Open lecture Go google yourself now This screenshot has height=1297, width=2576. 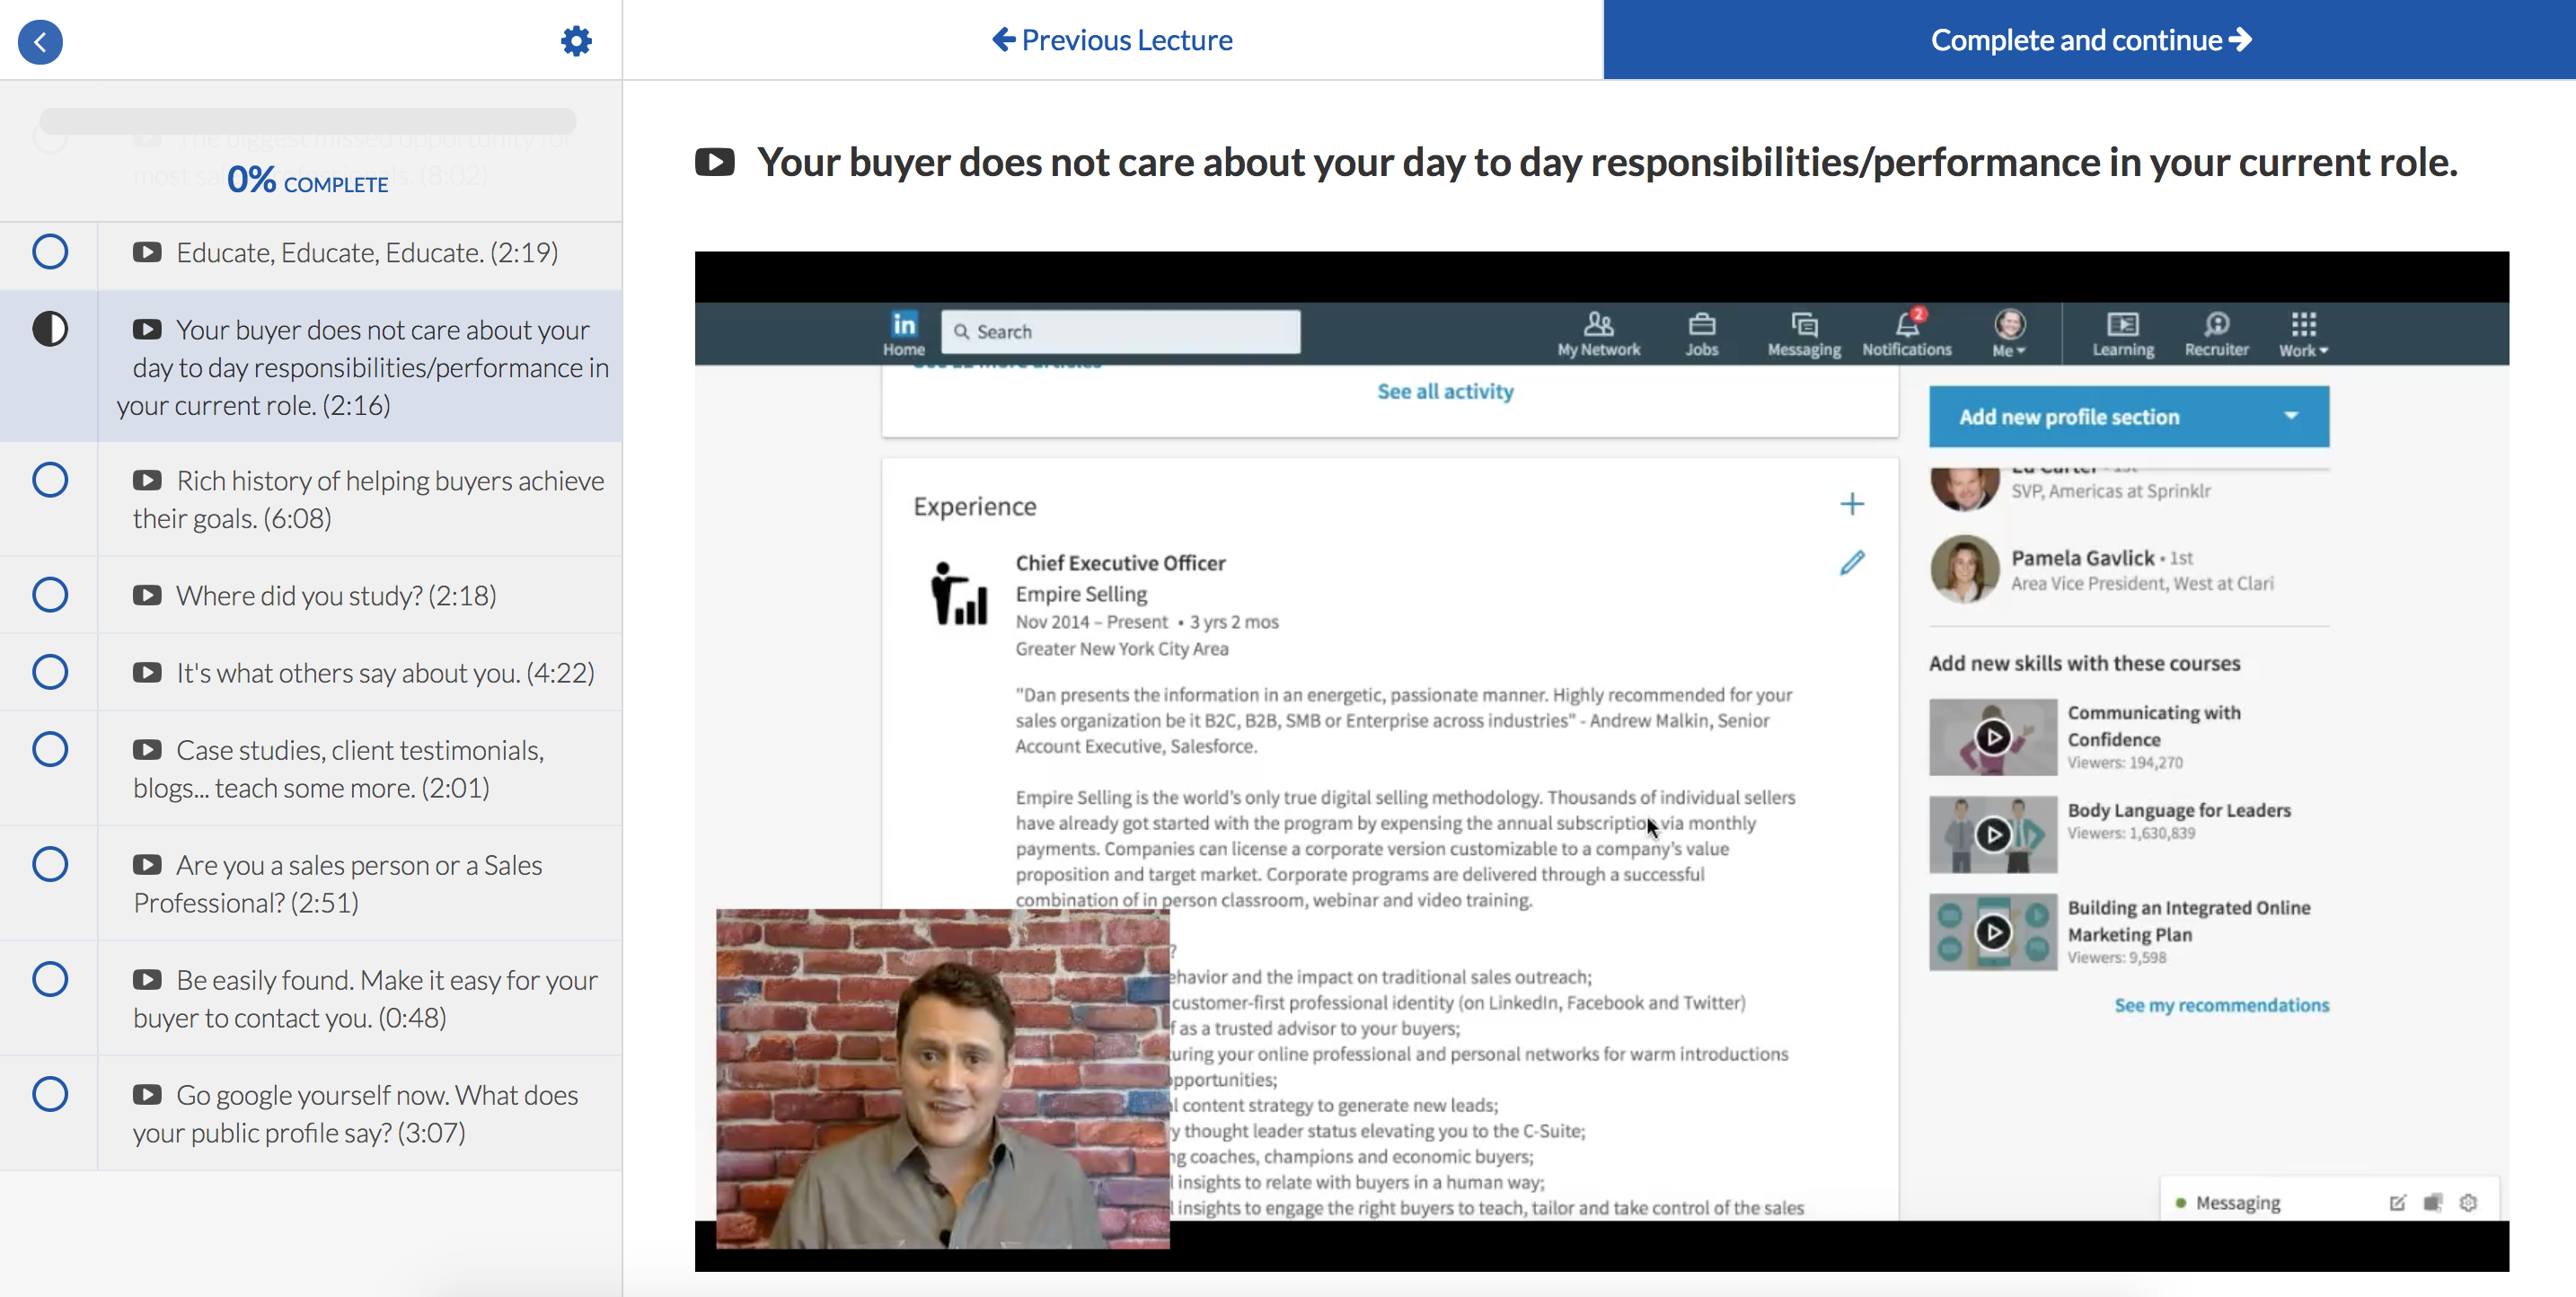(x=356, y=1113)
